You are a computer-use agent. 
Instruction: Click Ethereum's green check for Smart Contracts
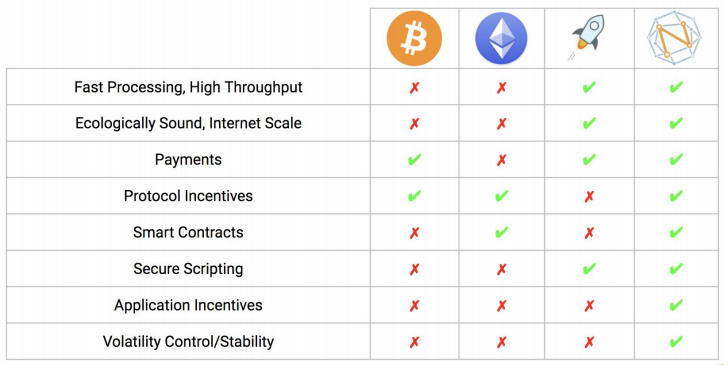pyautogui.click(x=501, y=232)
